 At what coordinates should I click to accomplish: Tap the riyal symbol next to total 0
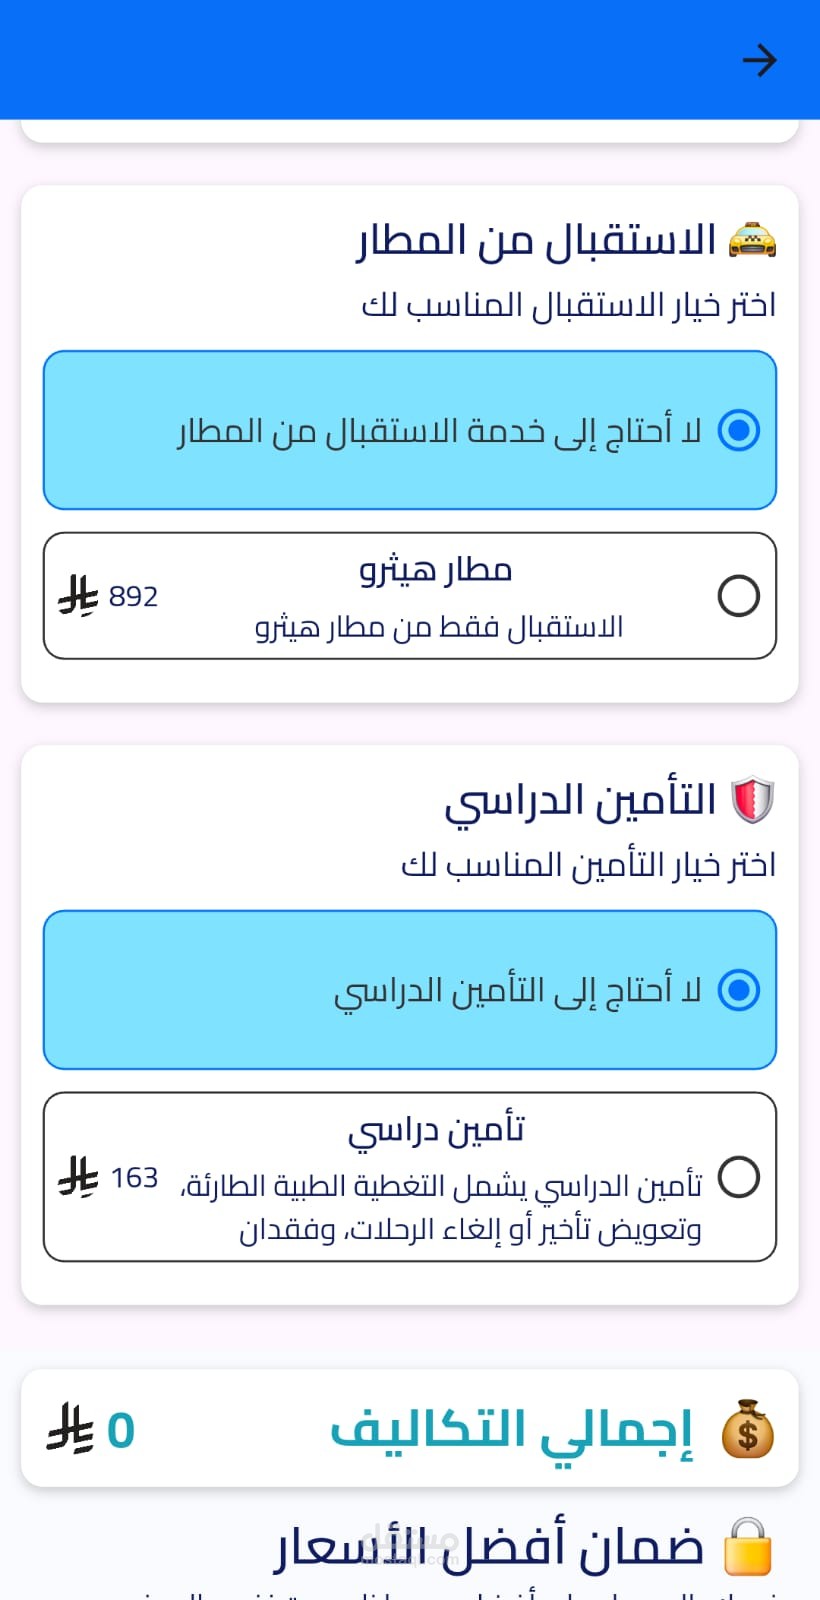pyautogui.click(x=70, y=1429)
